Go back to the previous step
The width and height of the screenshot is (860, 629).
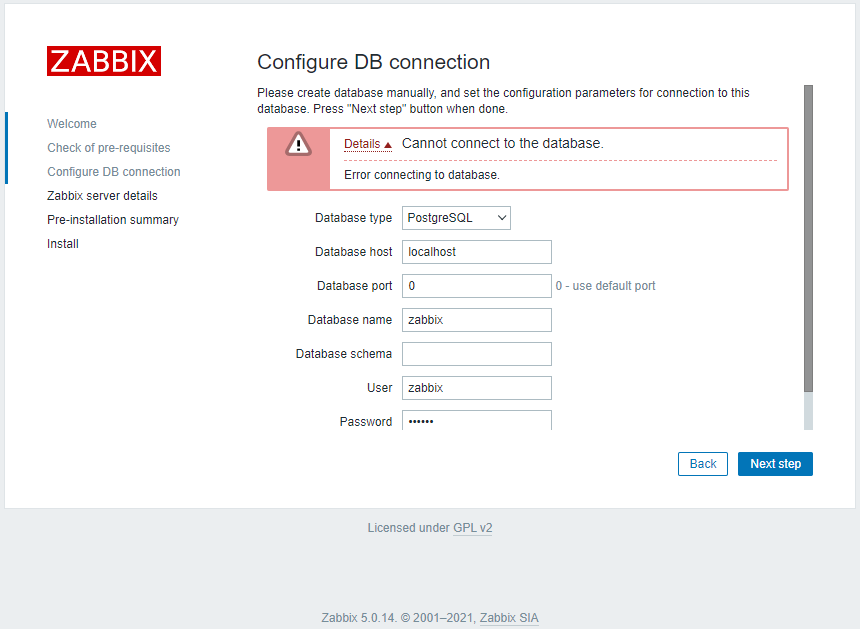[x=702, y=463]
